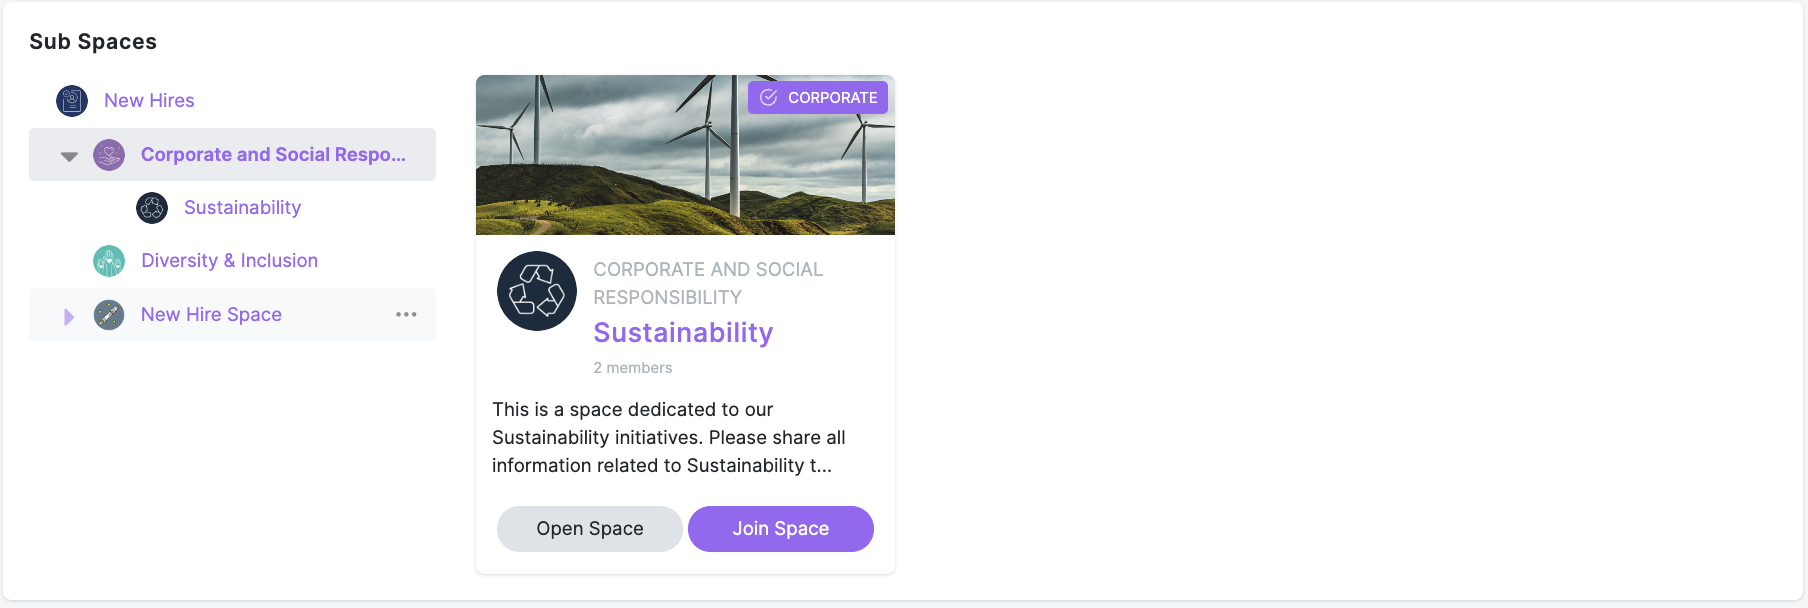Click the Diversity & Inclusion space icon

tap(109, 261)
